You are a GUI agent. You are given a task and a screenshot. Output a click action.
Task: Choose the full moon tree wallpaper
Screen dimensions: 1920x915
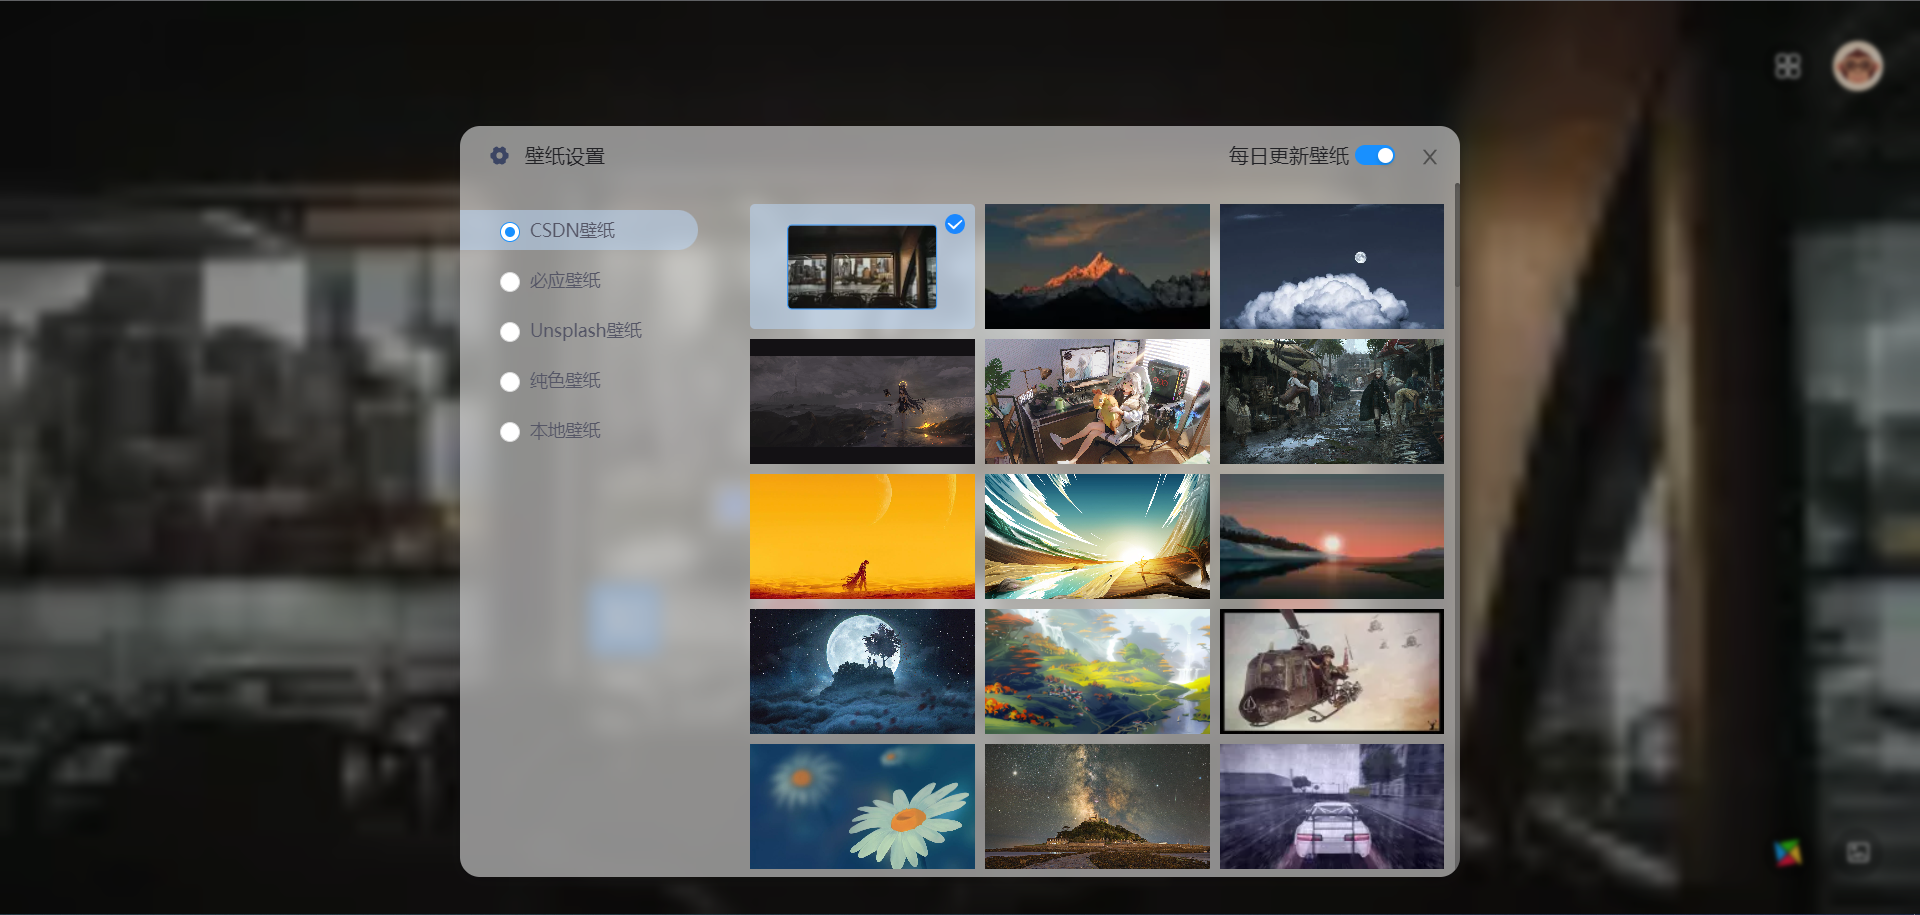pyautogui.click(x=862, y=671)
